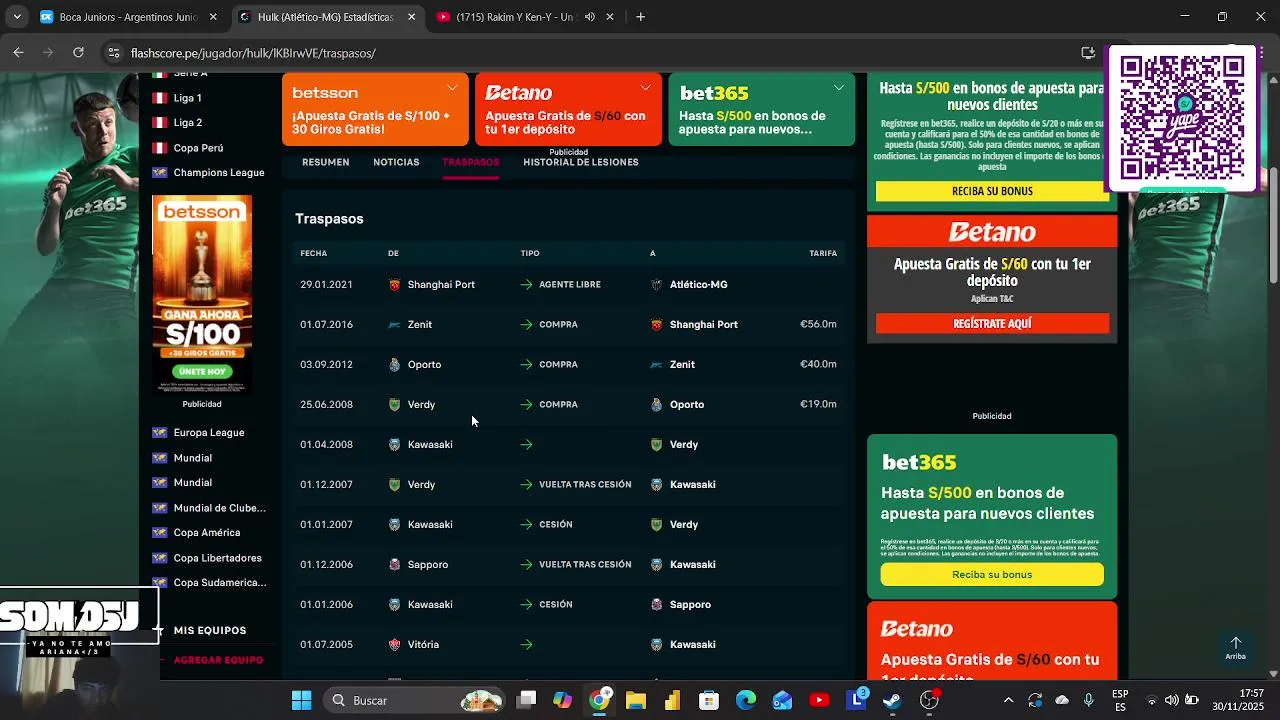Viewport: 1280px width, 720px height.
Task: Open Europa League in the sidebar
Action: click(x=208, y=433)
